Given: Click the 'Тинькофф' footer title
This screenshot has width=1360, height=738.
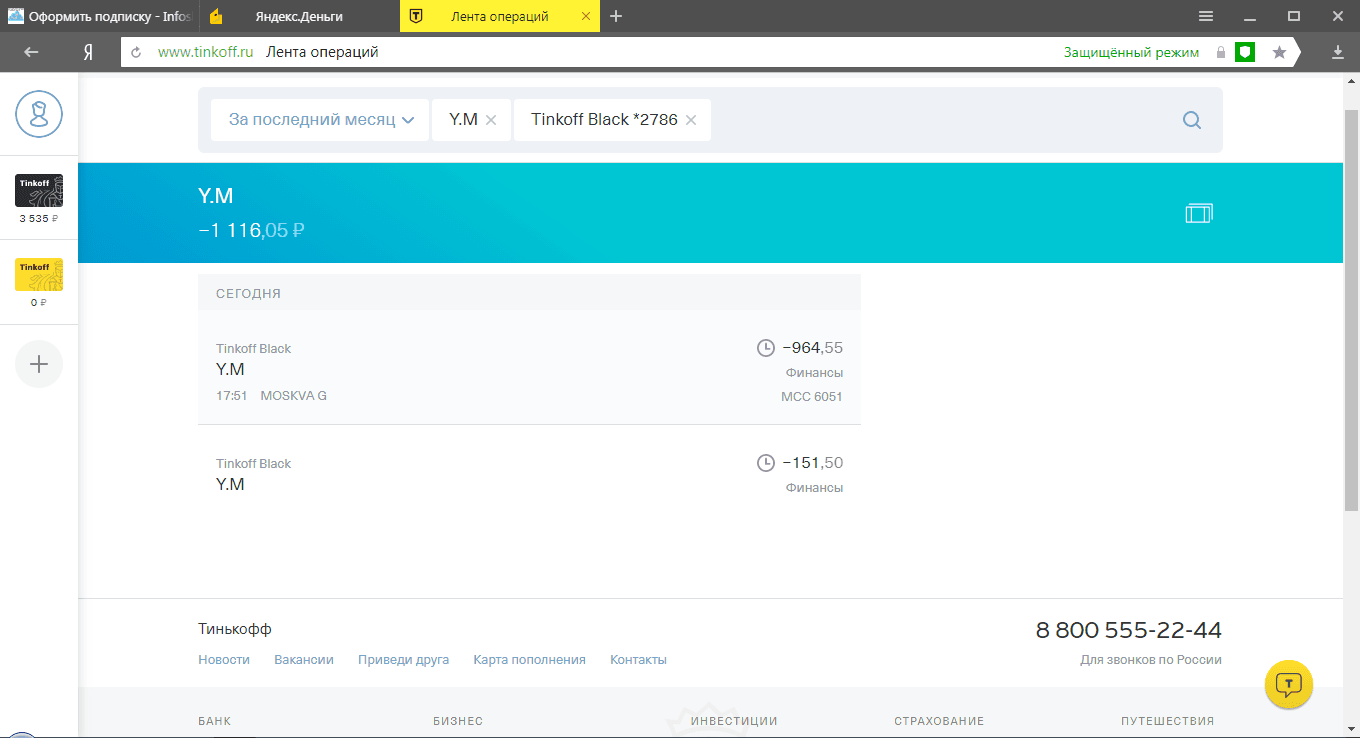Looking at the screenshot, I should [x=235, y=629].
